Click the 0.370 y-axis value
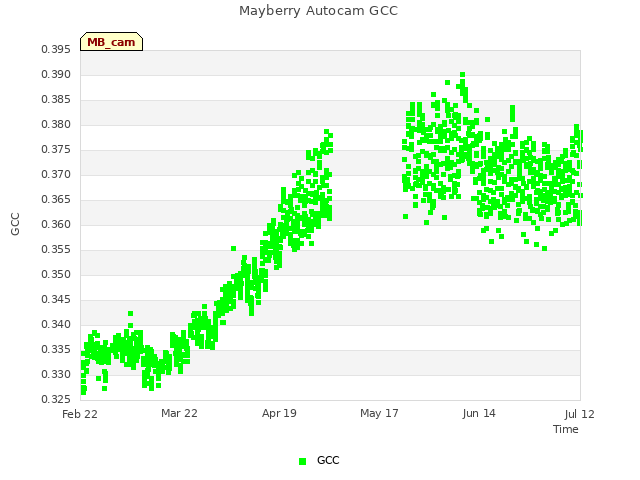This screenshot has height=480, width=640. 56,175
